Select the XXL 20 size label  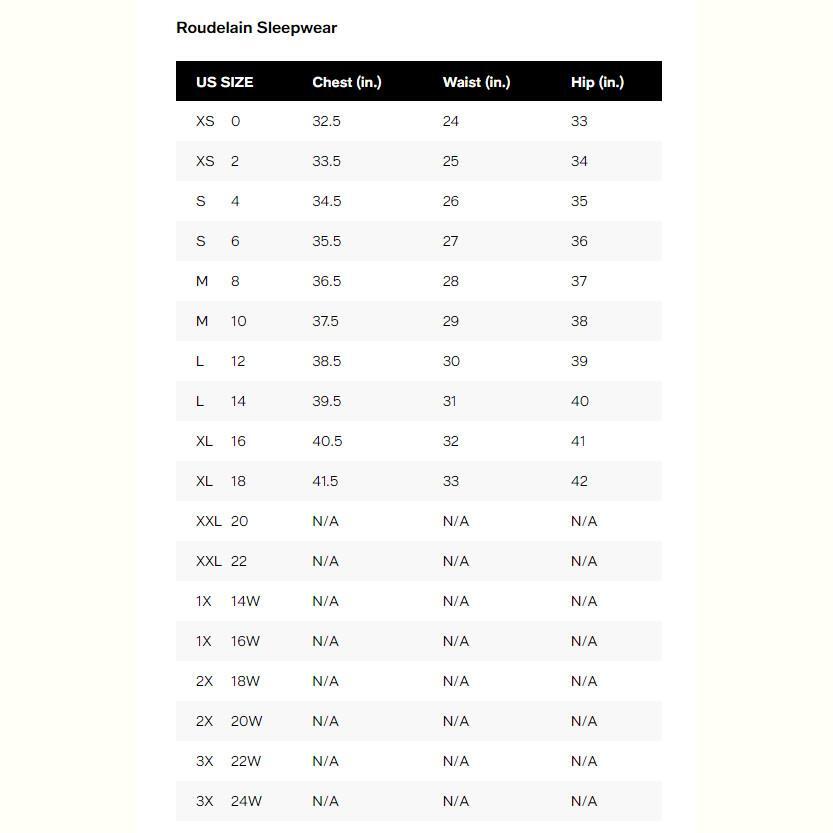pyautogui.click(x=222, y=521)
